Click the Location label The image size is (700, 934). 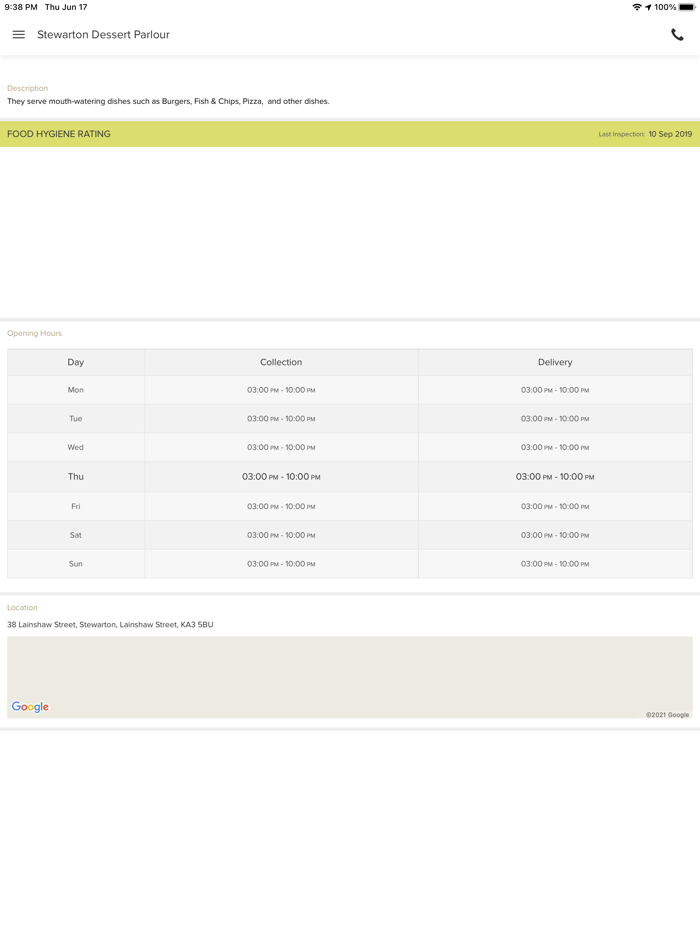pyautogui.click(x=22, y=608)
